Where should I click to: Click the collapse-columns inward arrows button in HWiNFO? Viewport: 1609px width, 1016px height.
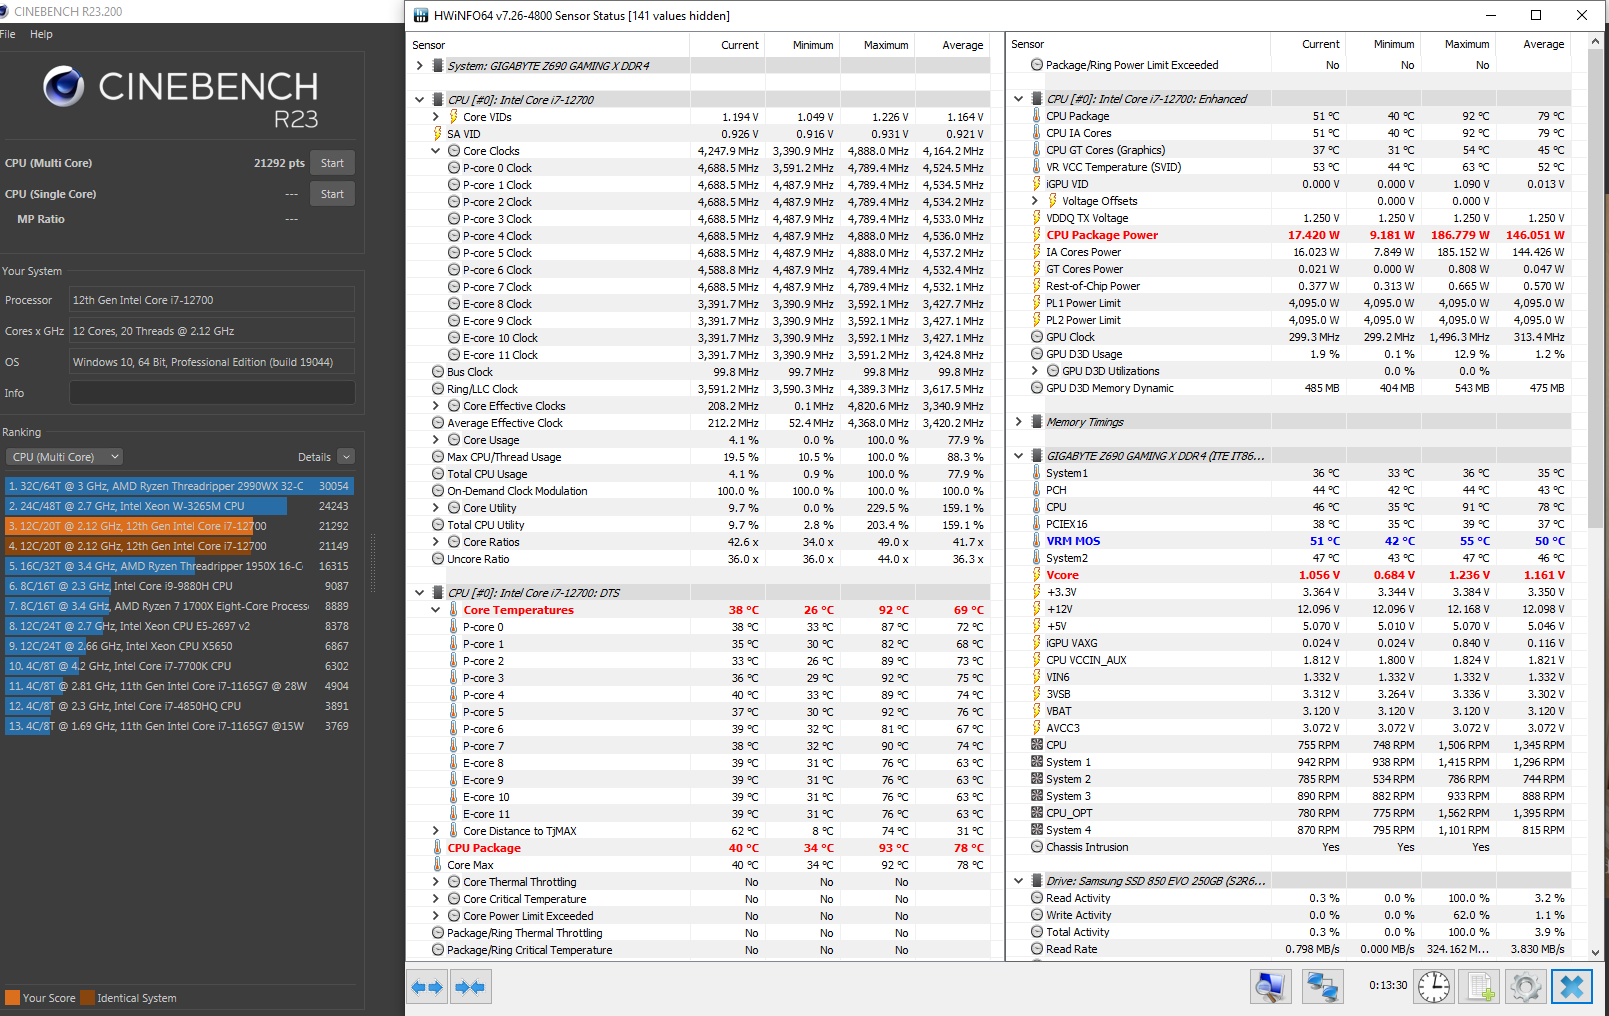tap(470, 987)
